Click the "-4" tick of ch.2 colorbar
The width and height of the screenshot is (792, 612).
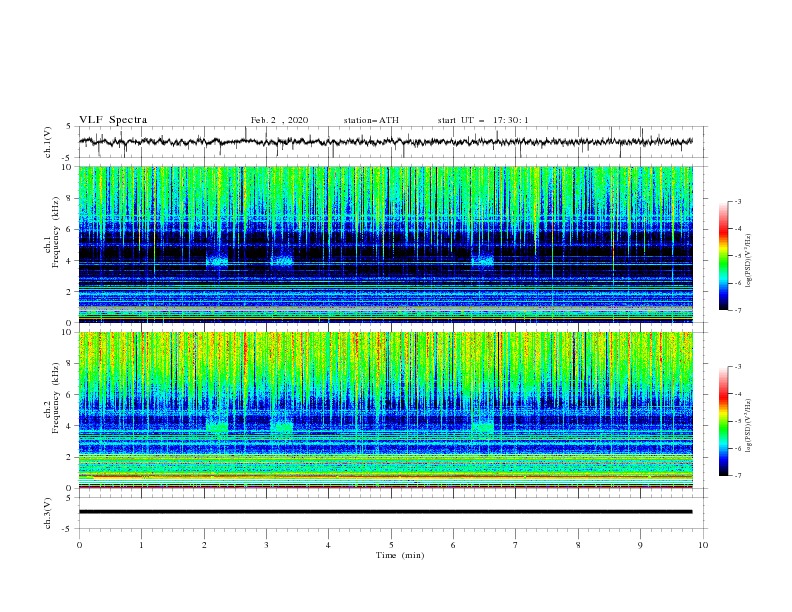[738, 394]
